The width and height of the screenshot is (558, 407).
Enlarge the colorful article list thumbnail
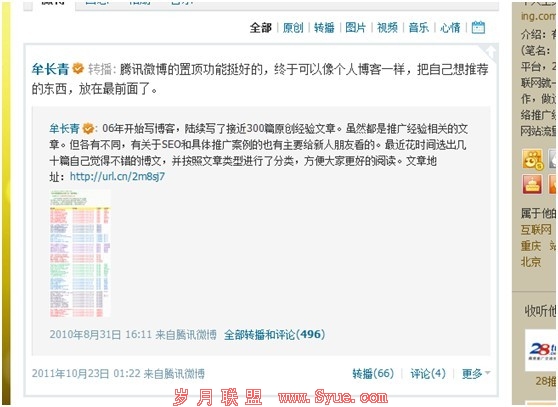click(x=80, y=254)
